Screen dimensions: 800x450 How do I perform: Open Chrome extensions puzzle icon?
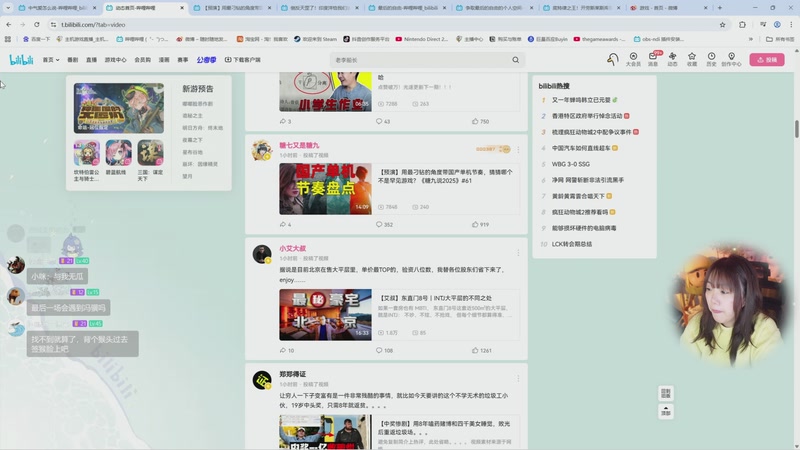point(742,24)
